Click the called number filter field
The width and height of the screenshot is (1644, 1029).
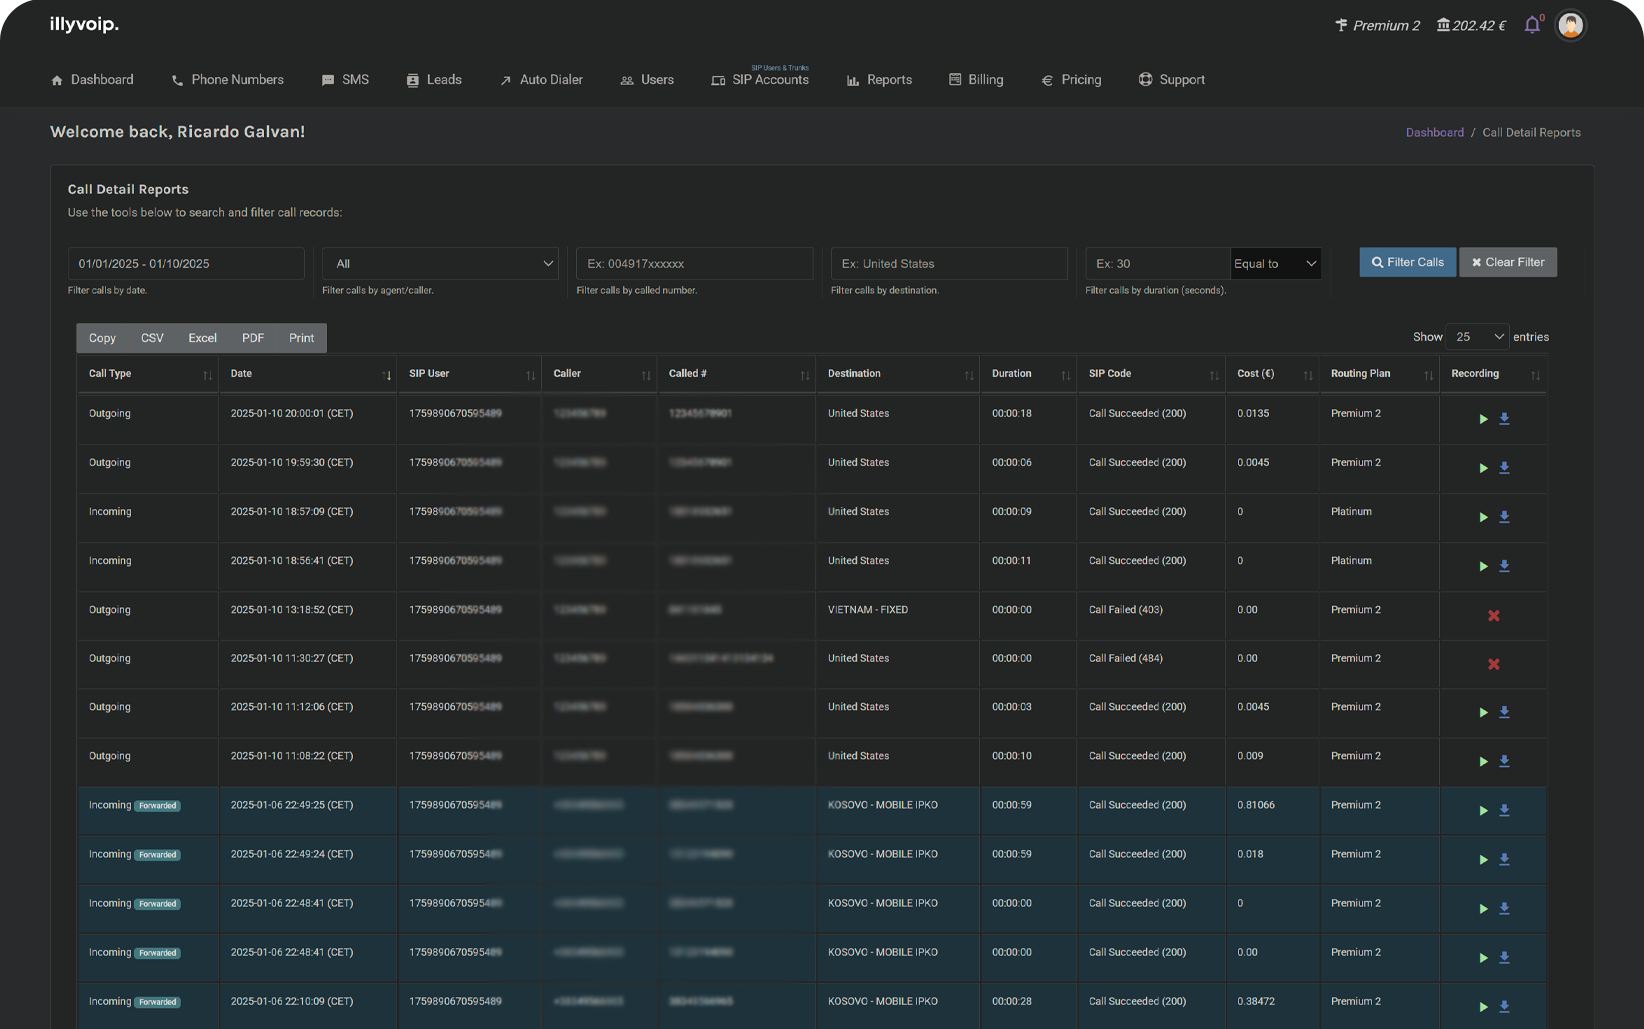(x=694, y=263)
